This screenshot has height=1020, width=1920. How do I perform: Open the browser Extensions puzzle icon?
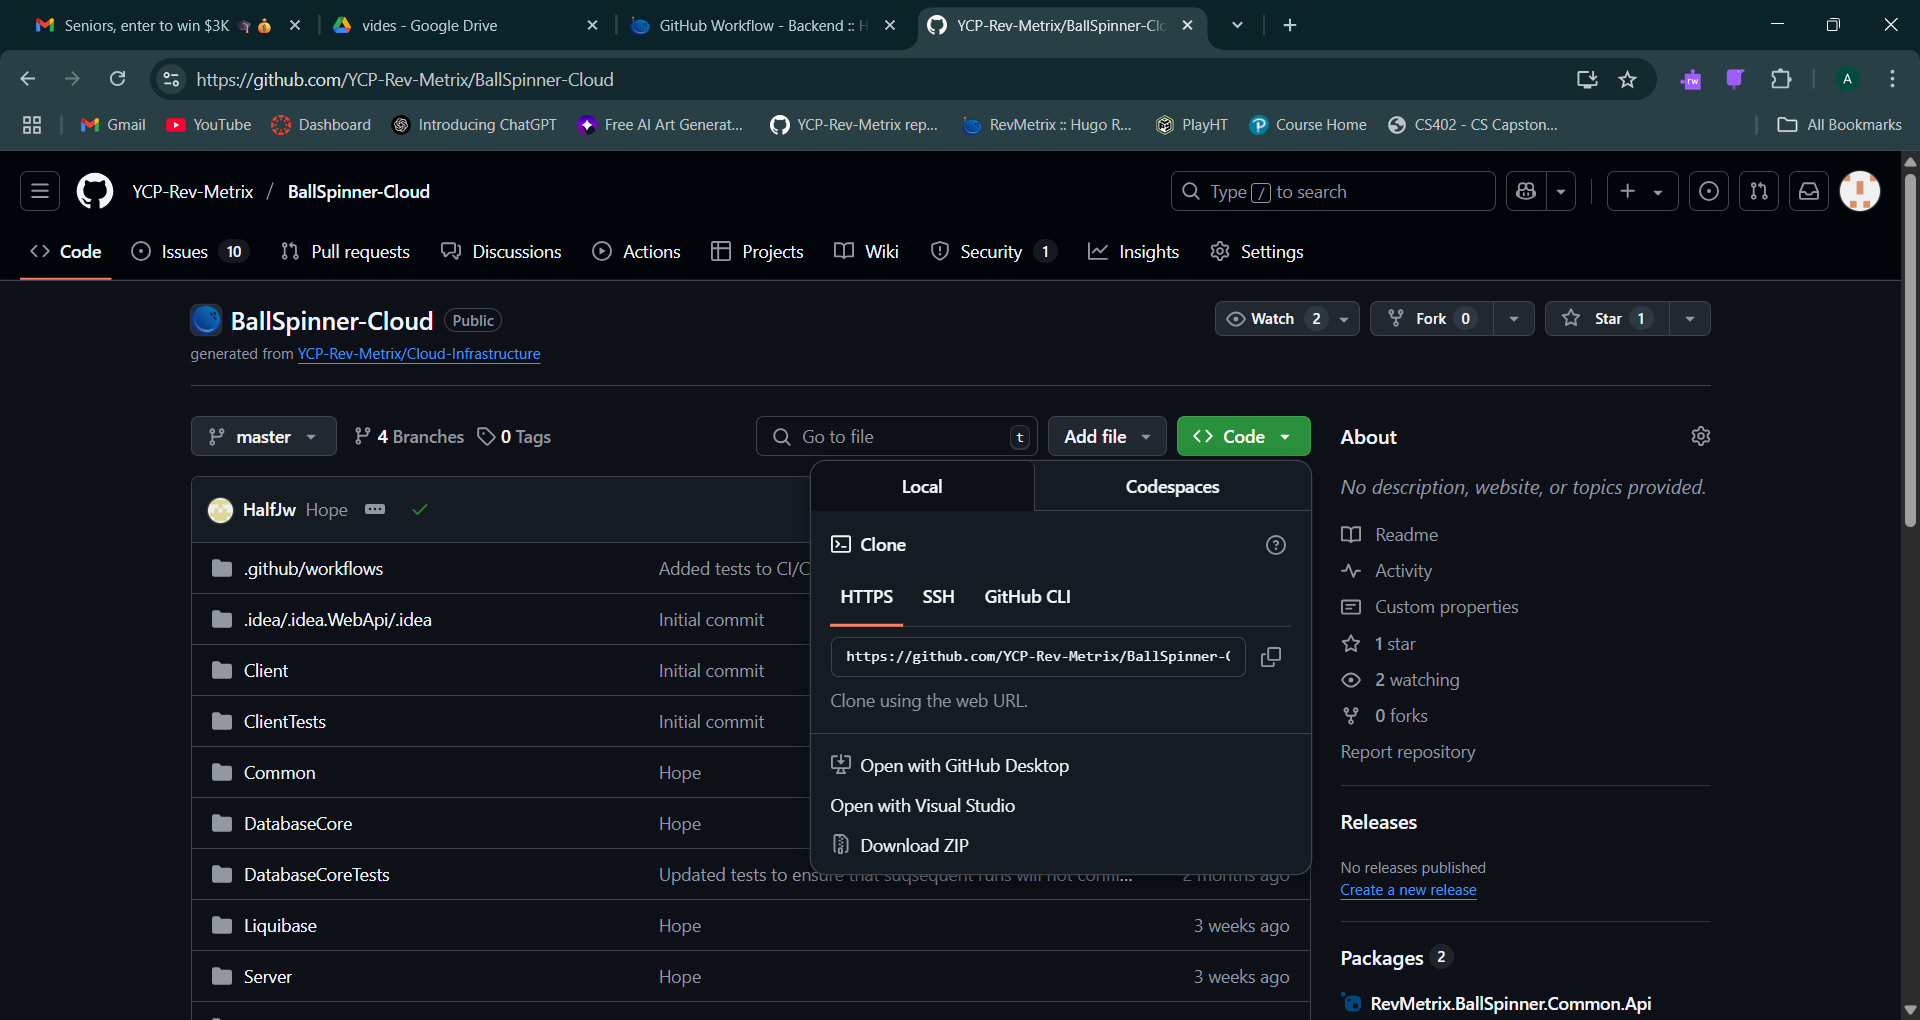tap(1781, 79)
